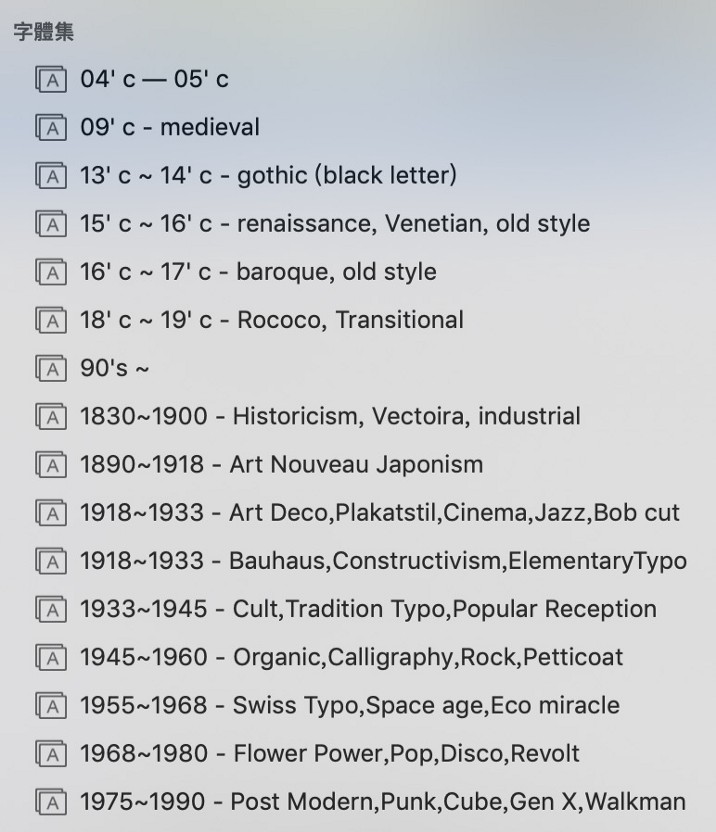
Task: Select the "1933~1945 - Cult, Tradition Typo" collection
Action: 368,609
